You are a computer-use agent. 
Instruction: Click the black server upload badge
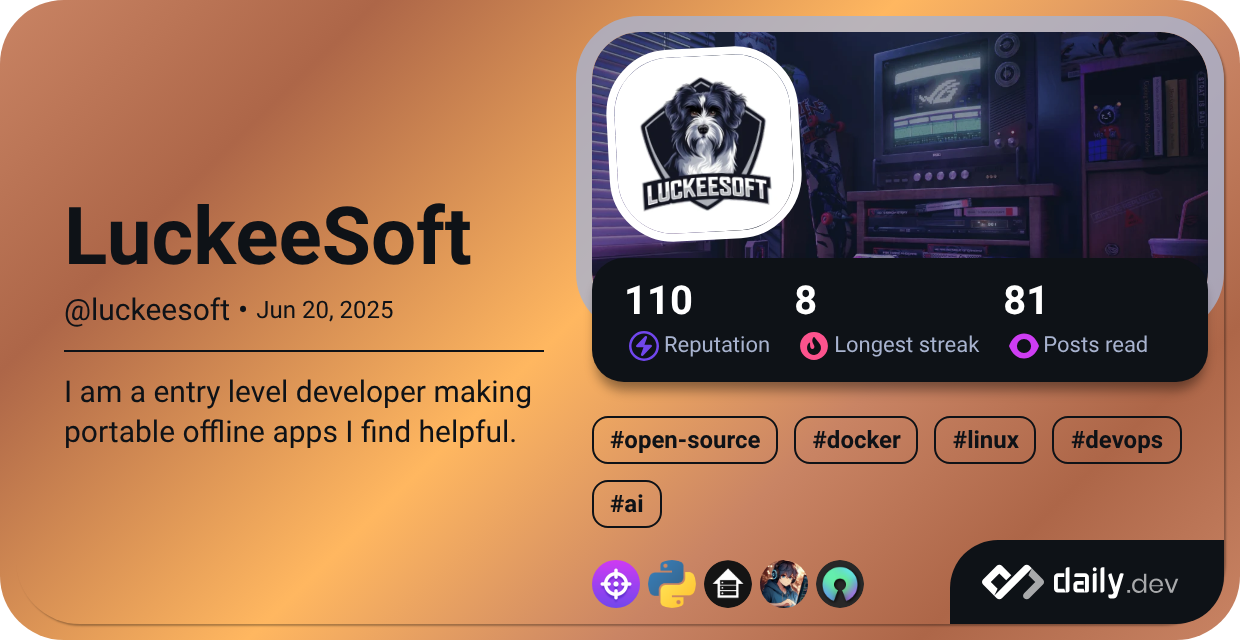(x=728, y=583)
